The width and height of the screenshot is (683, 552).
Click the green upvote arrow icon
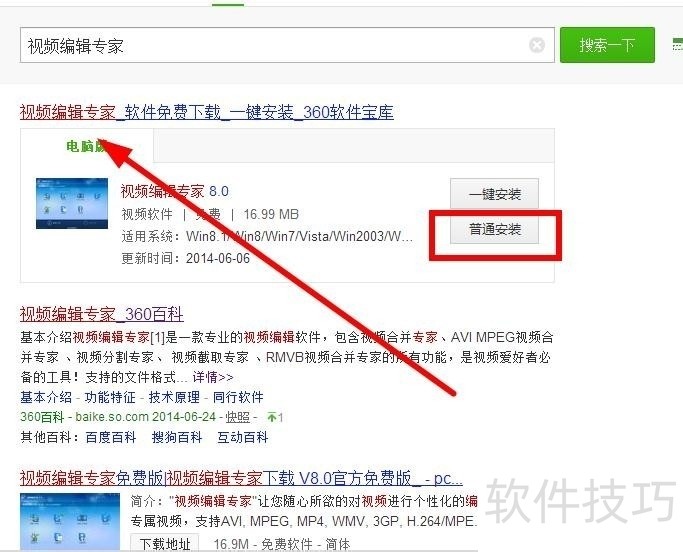coord(272,417)
